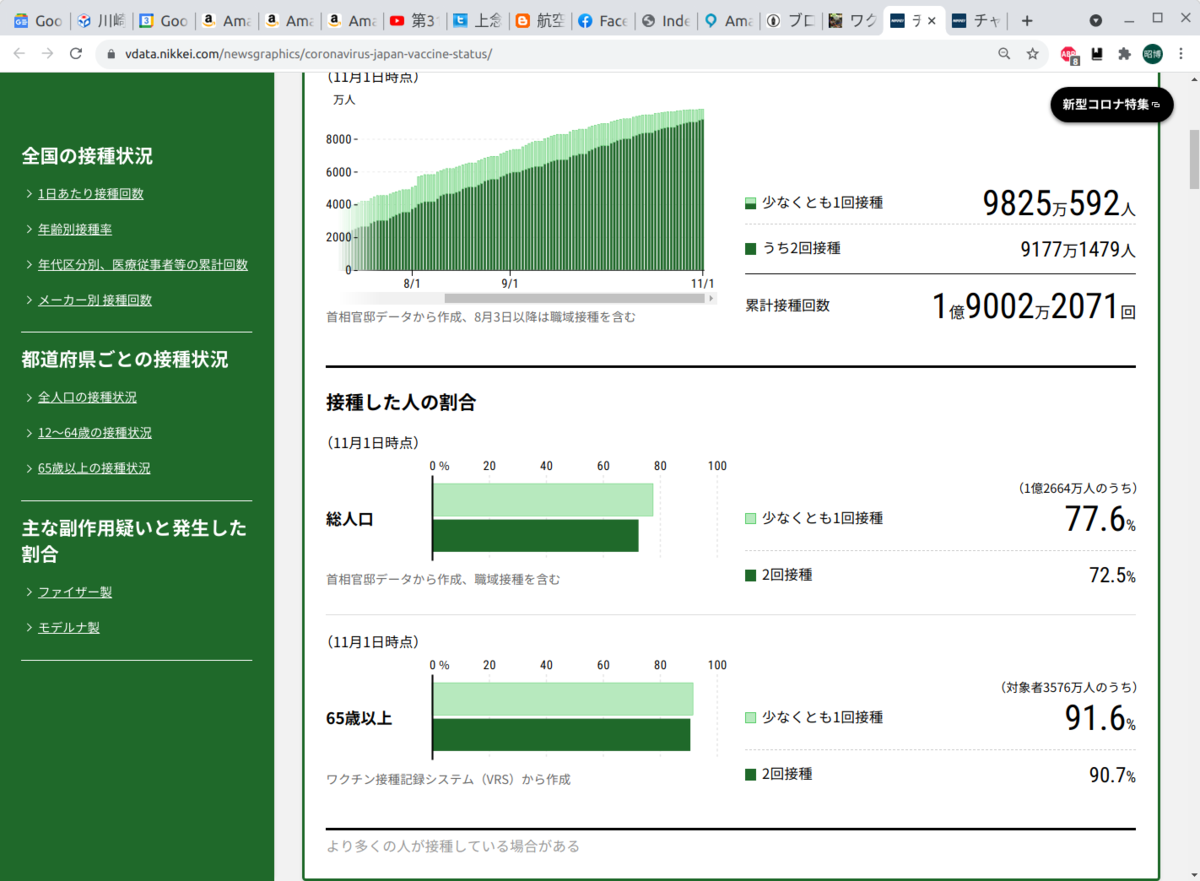Switch to the Facebook tab
Screen dimensions: 1200x881
[602, 19]
